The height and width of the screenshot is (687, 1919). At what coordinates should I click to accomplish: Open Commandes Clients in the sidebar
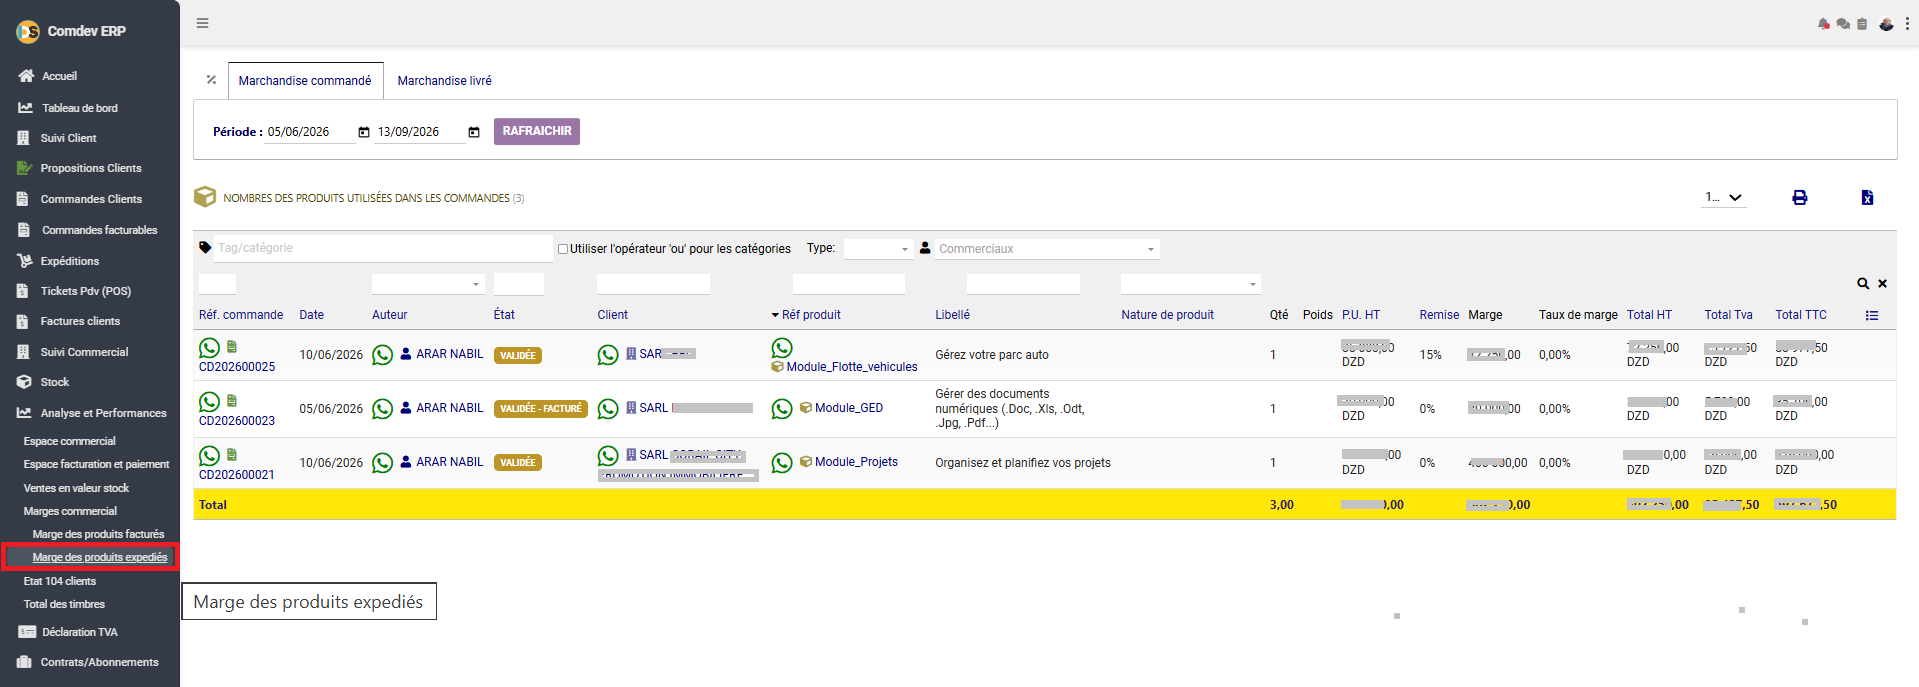[91, 199]
